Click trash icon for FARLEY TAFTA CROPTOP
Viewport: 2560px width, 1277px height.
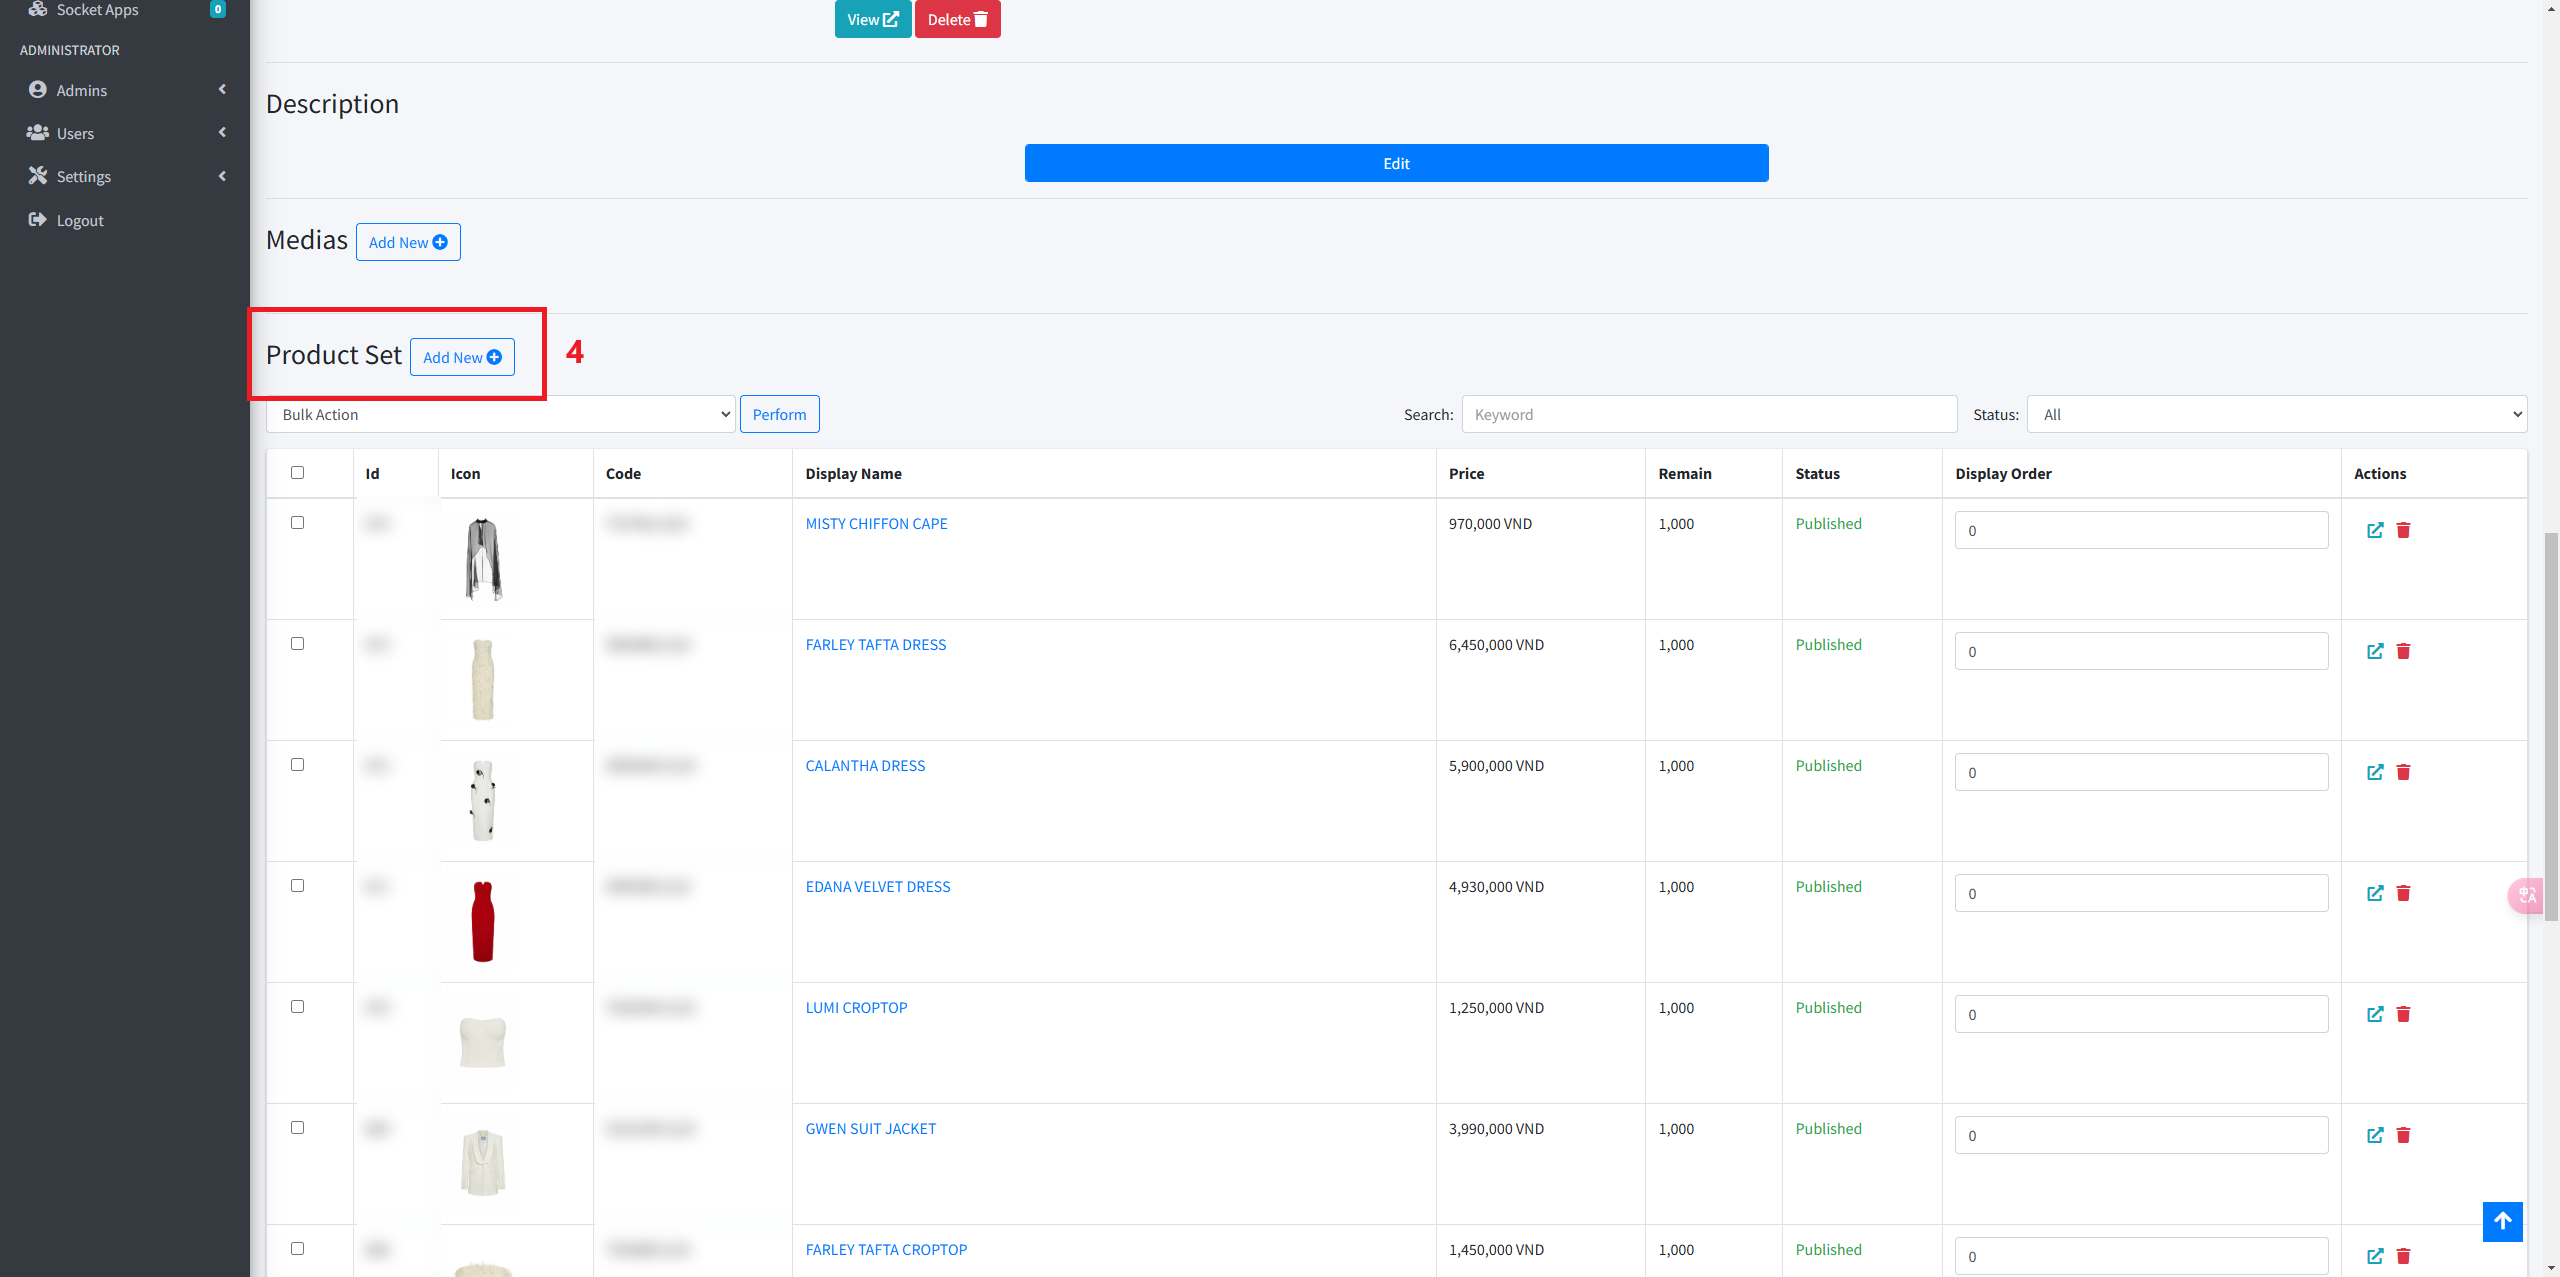pos(2403,1256)
